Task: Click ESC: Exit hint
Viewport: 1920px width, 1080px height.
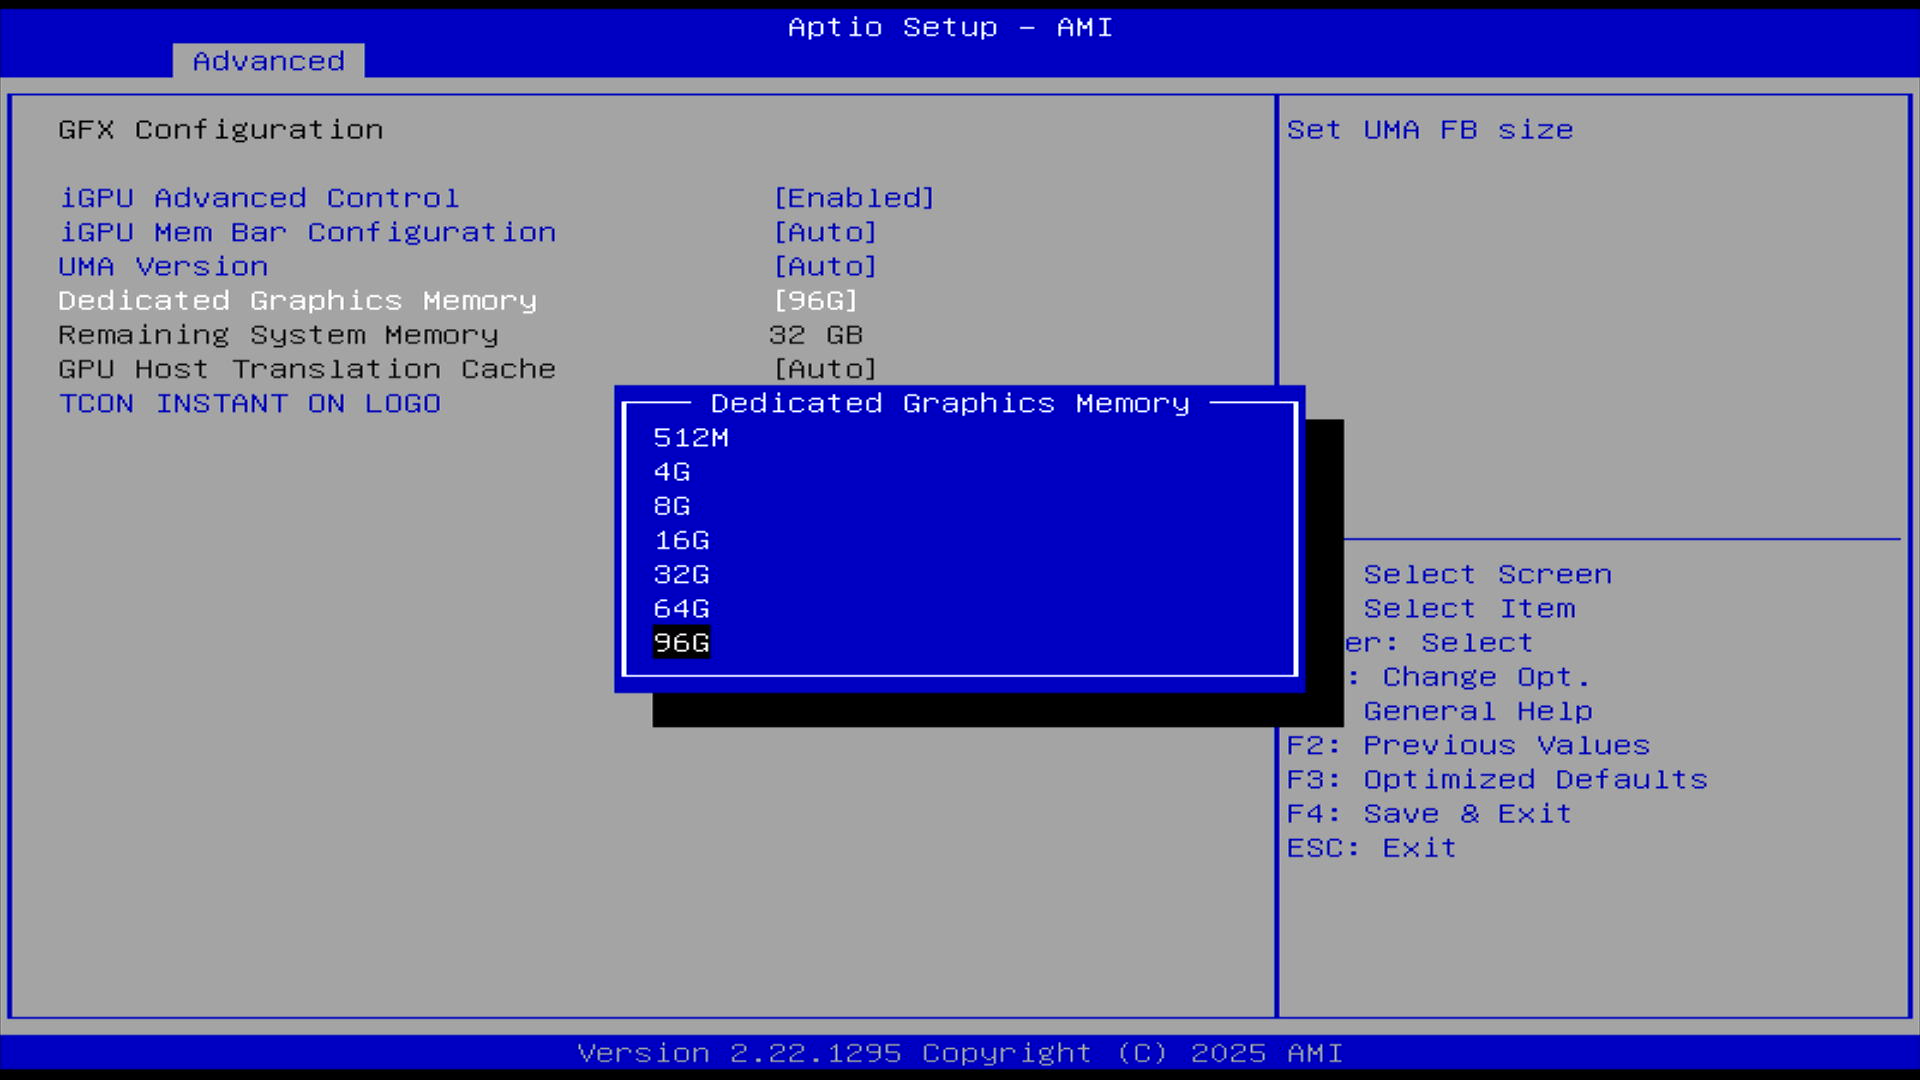Action: (1372, 848)
